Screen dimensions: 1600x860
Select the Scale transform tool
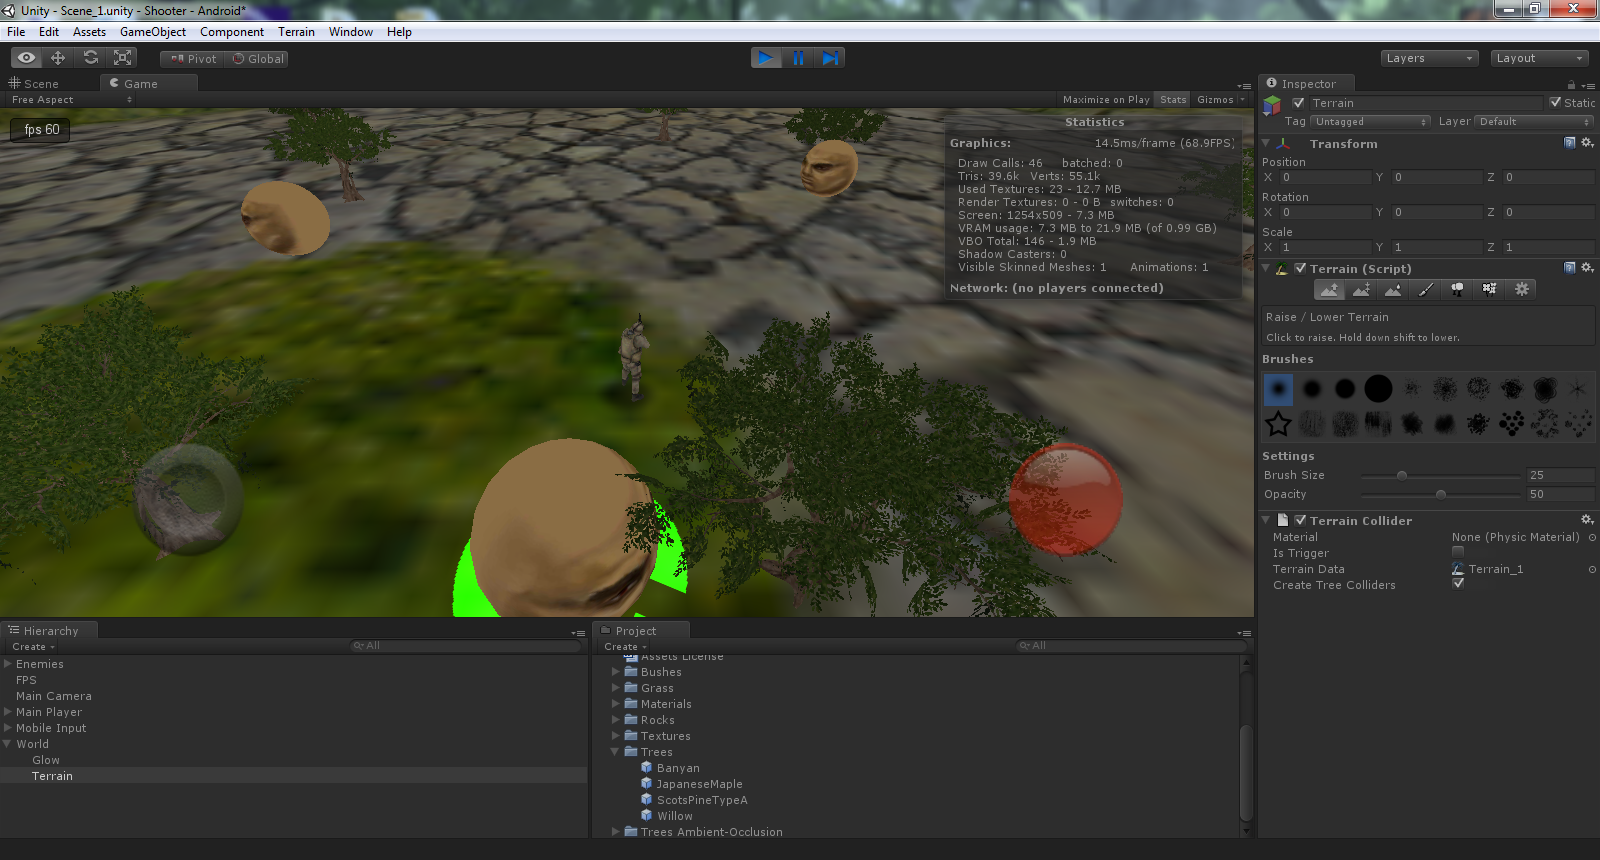(x=123, y=58)
